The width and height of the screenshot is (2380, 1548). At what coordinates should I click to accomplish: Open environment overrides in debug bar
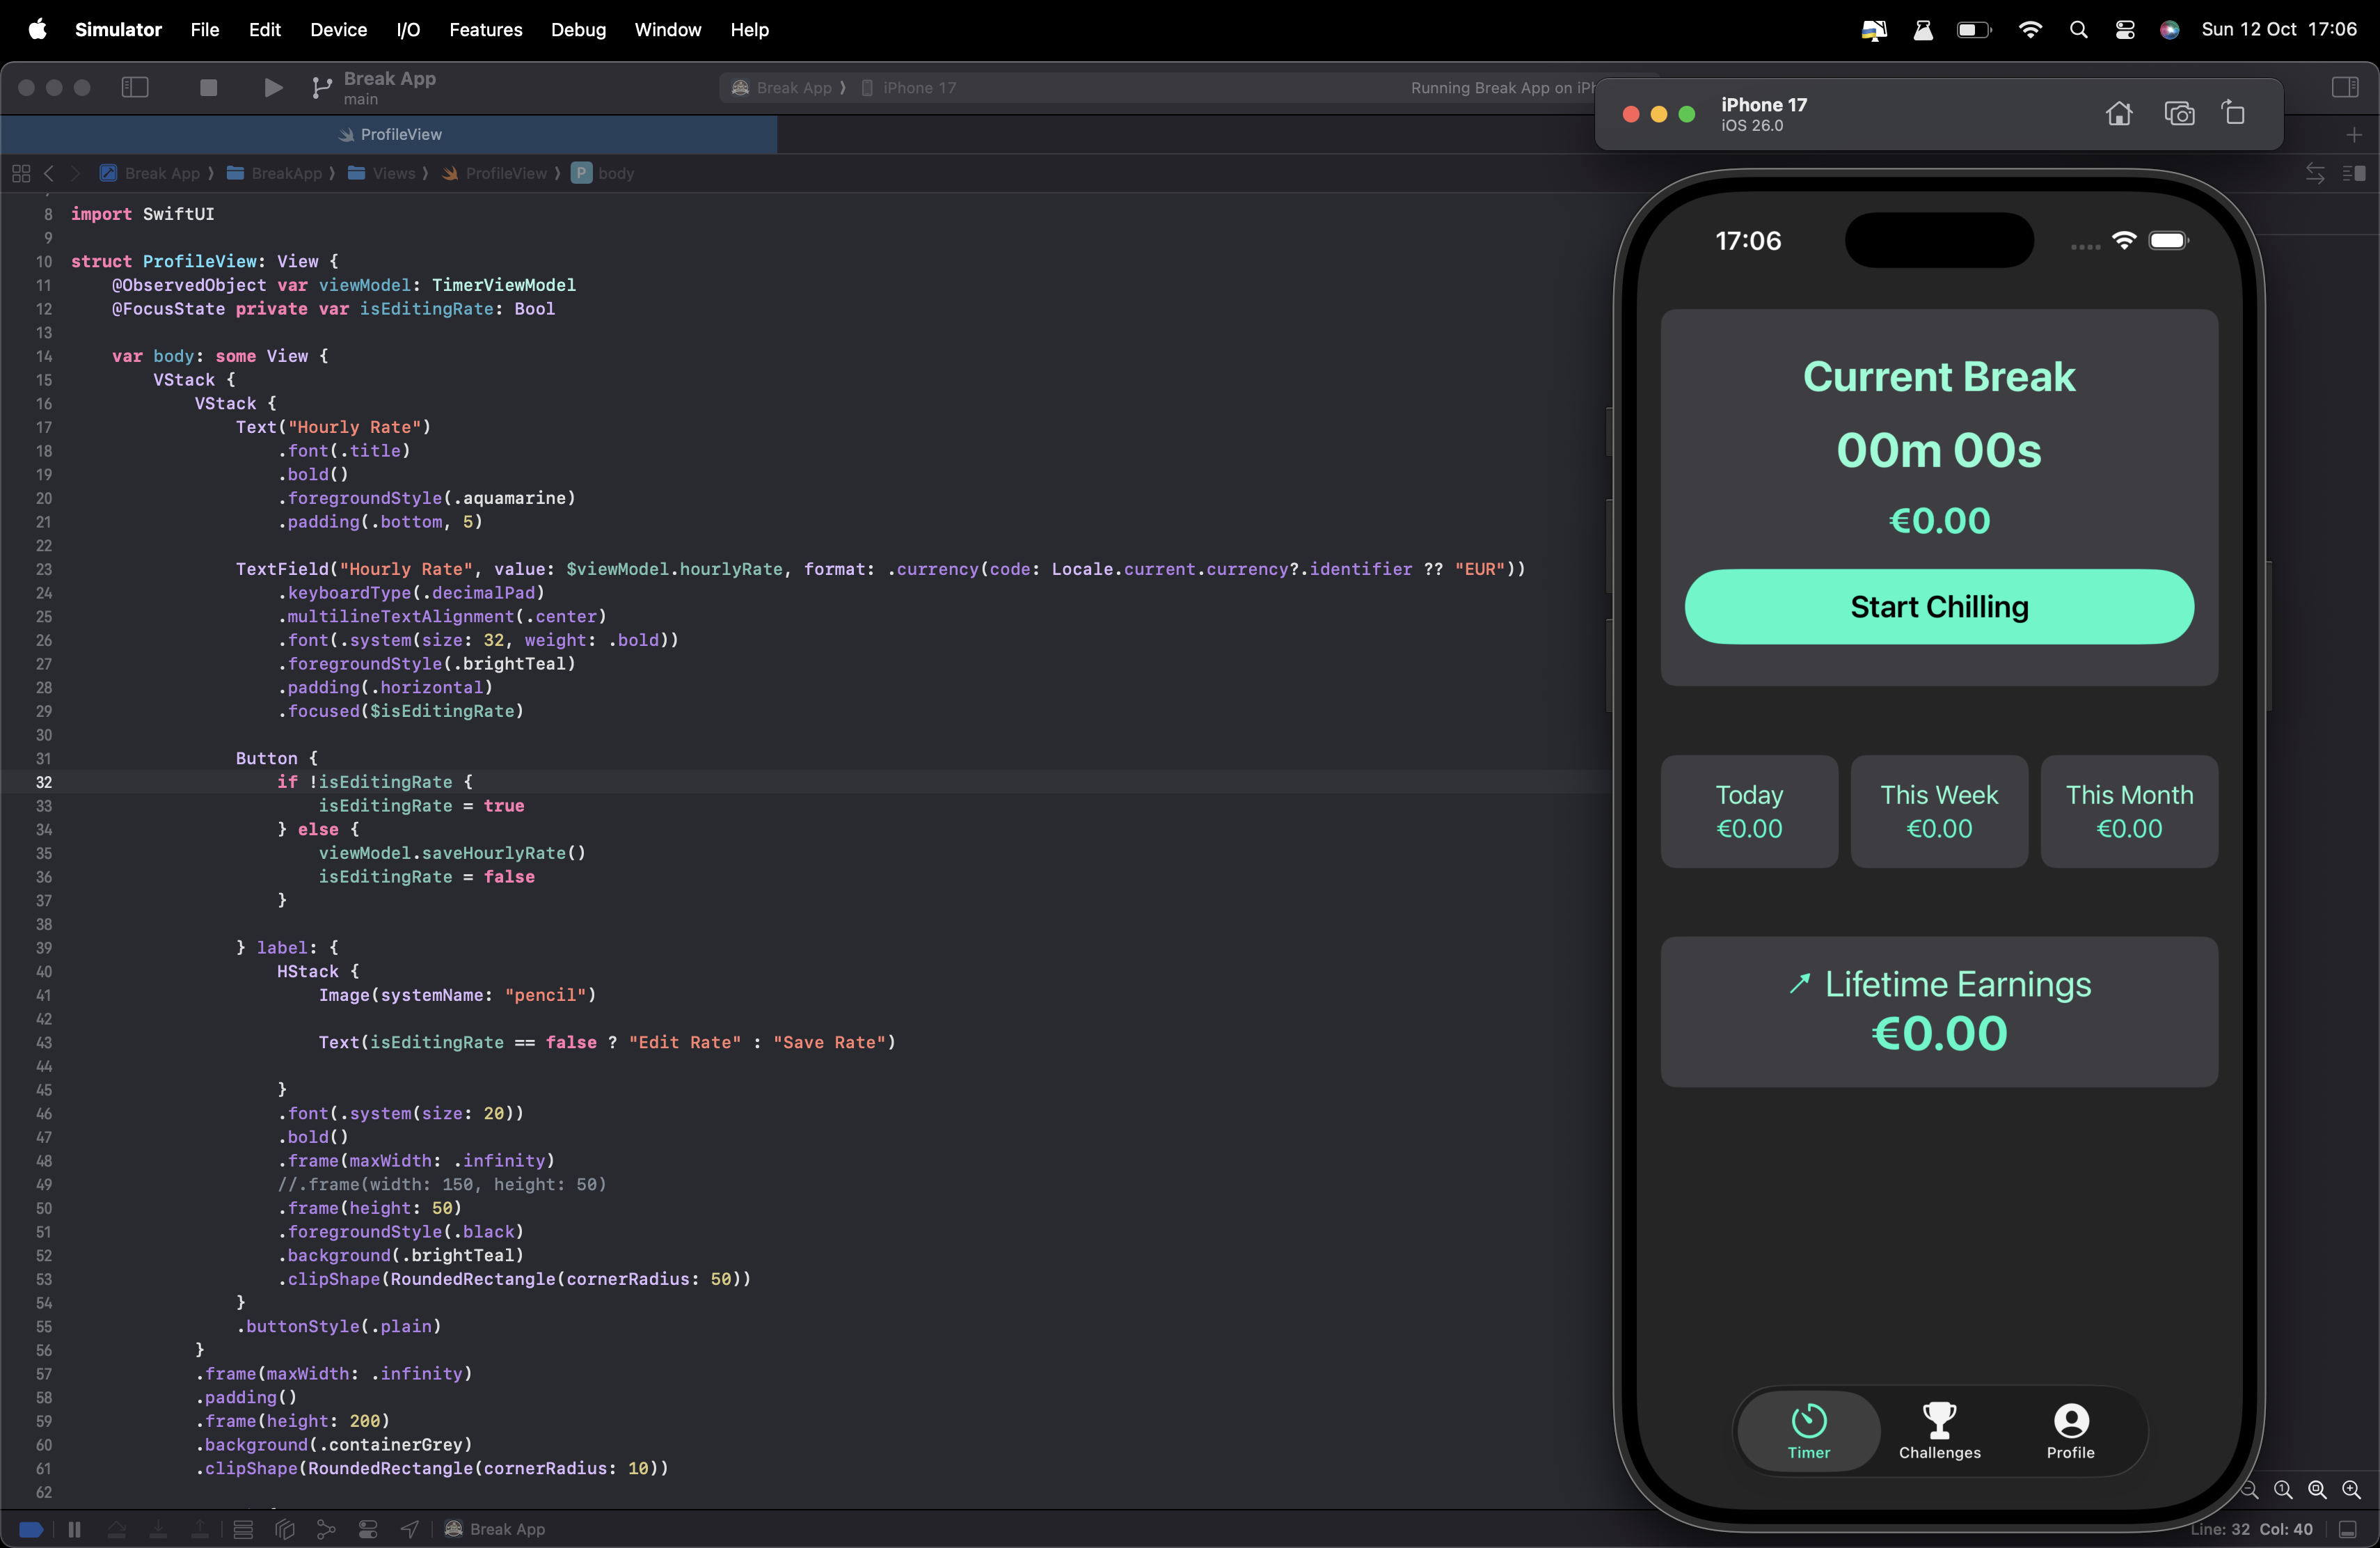(368, 1529)
